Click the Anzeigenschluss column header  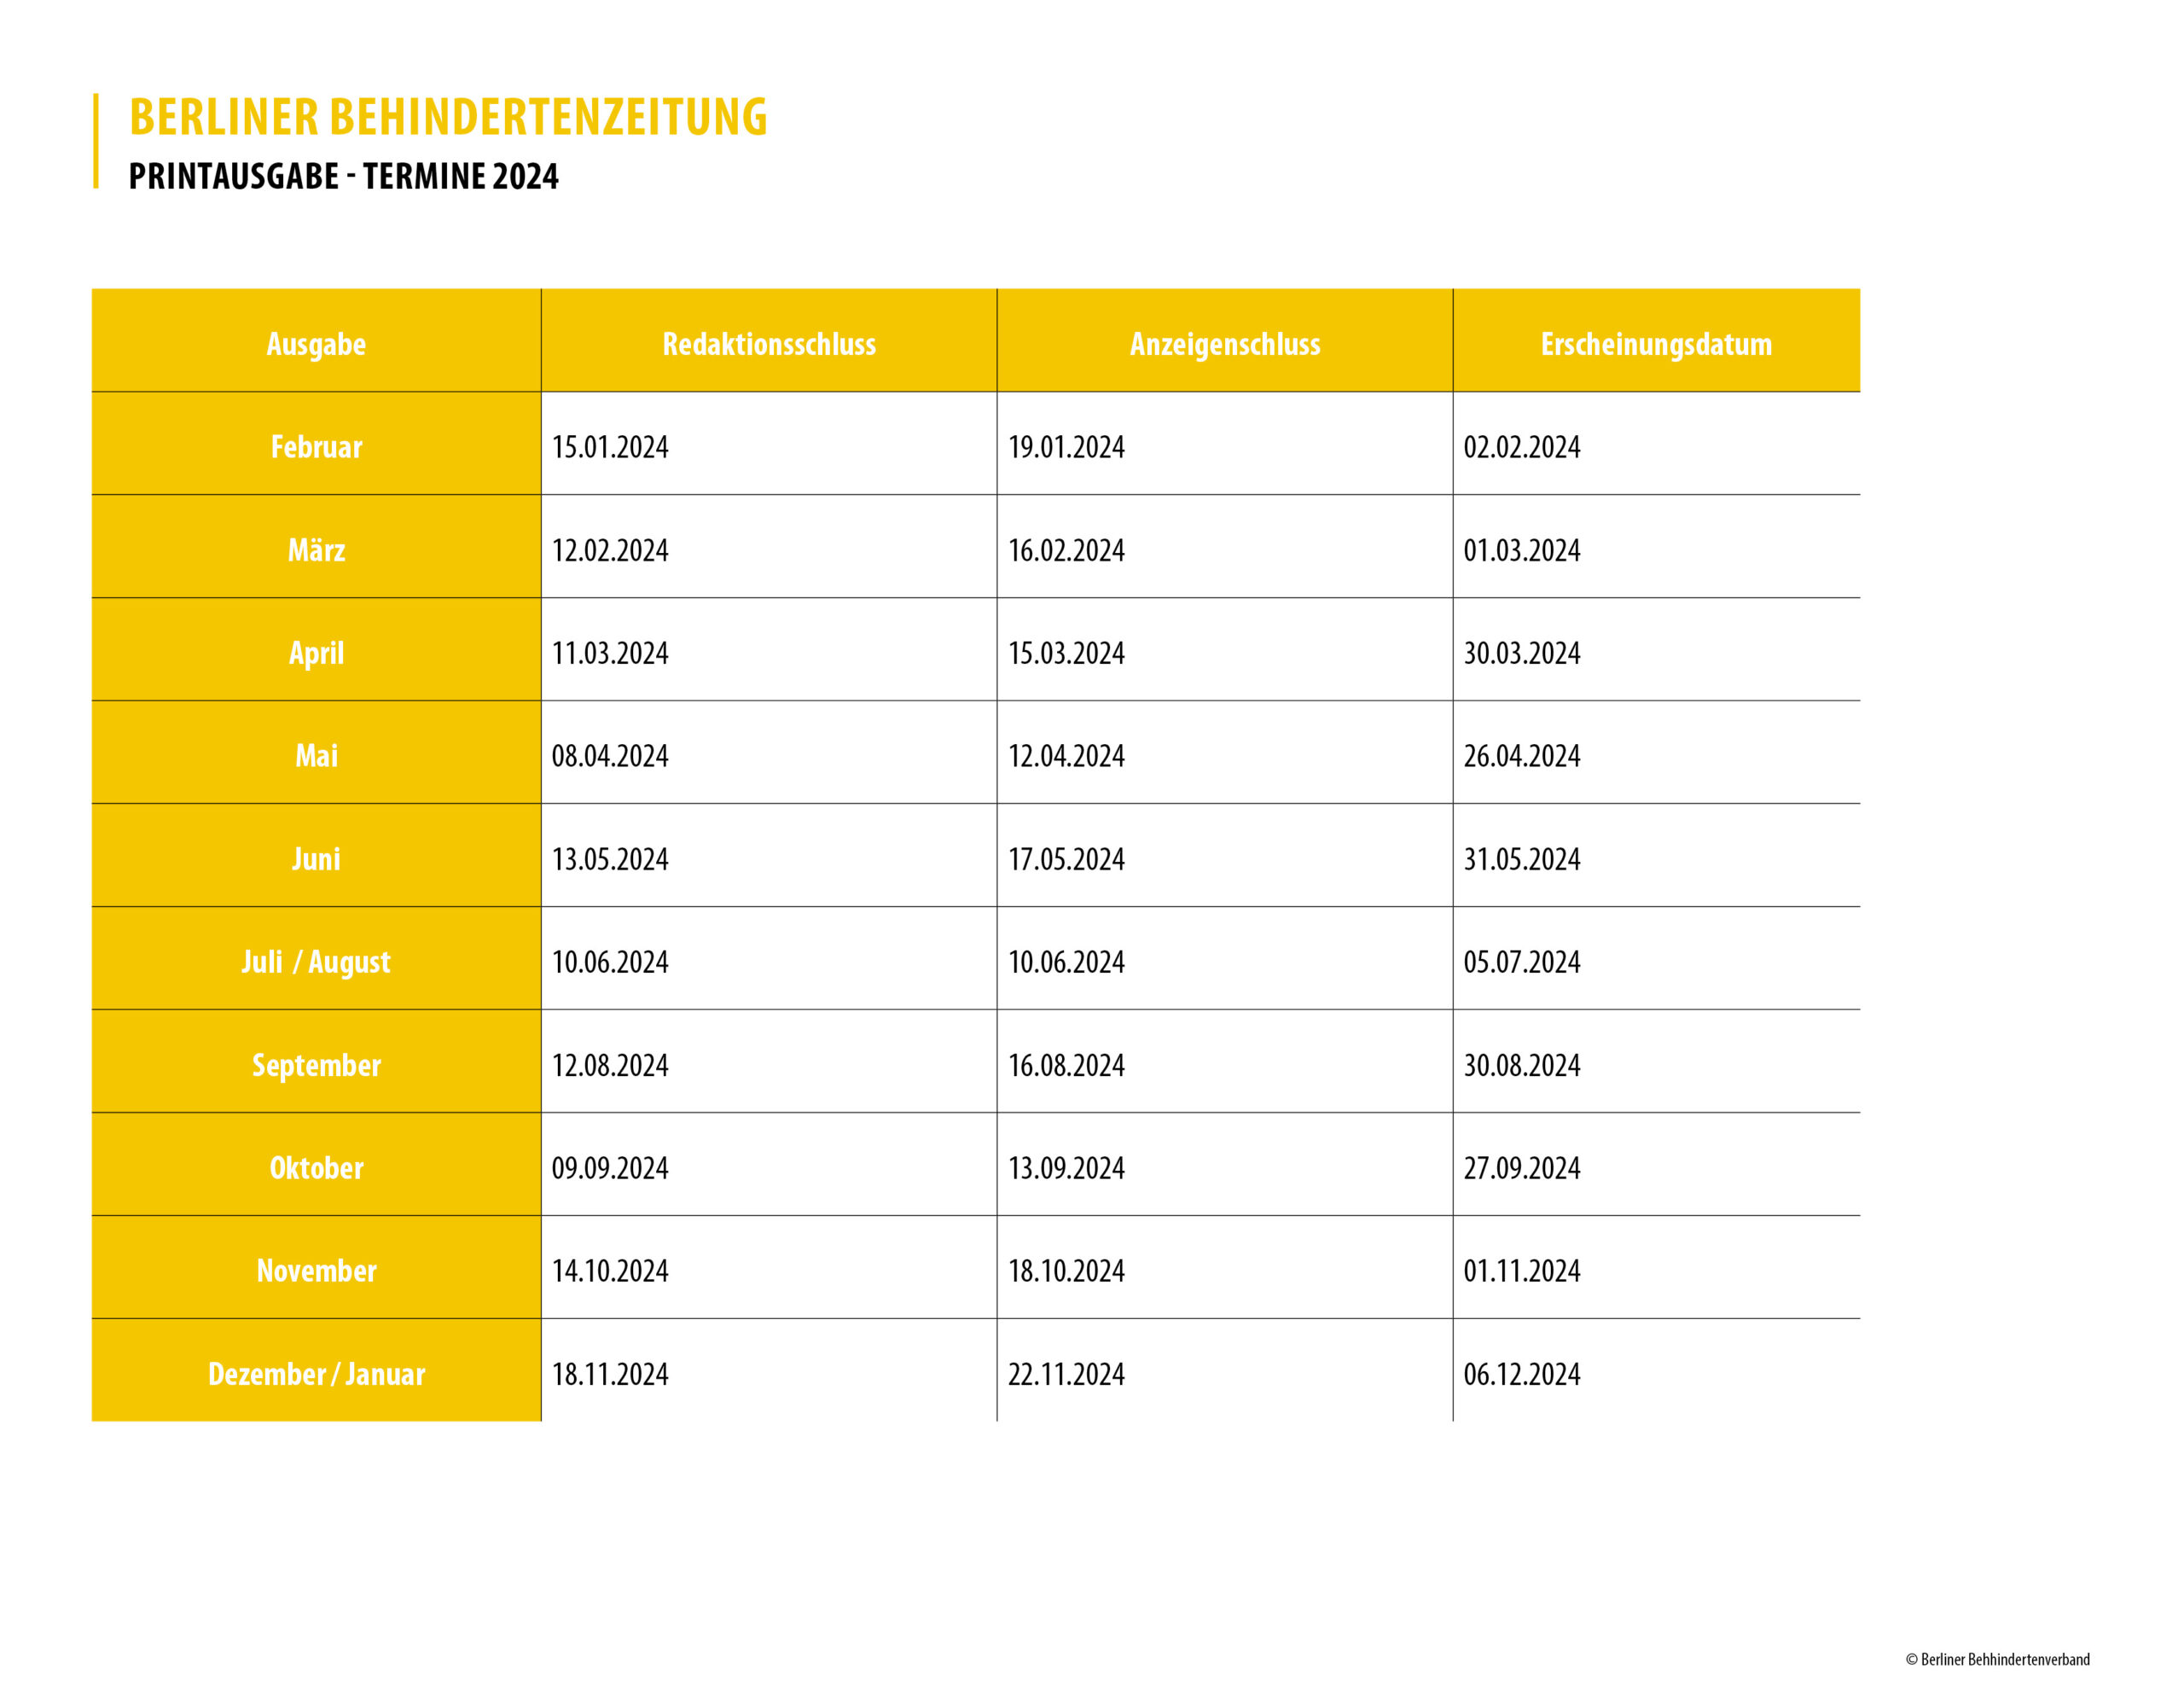pyautogui.click(x=1224, y=344)
